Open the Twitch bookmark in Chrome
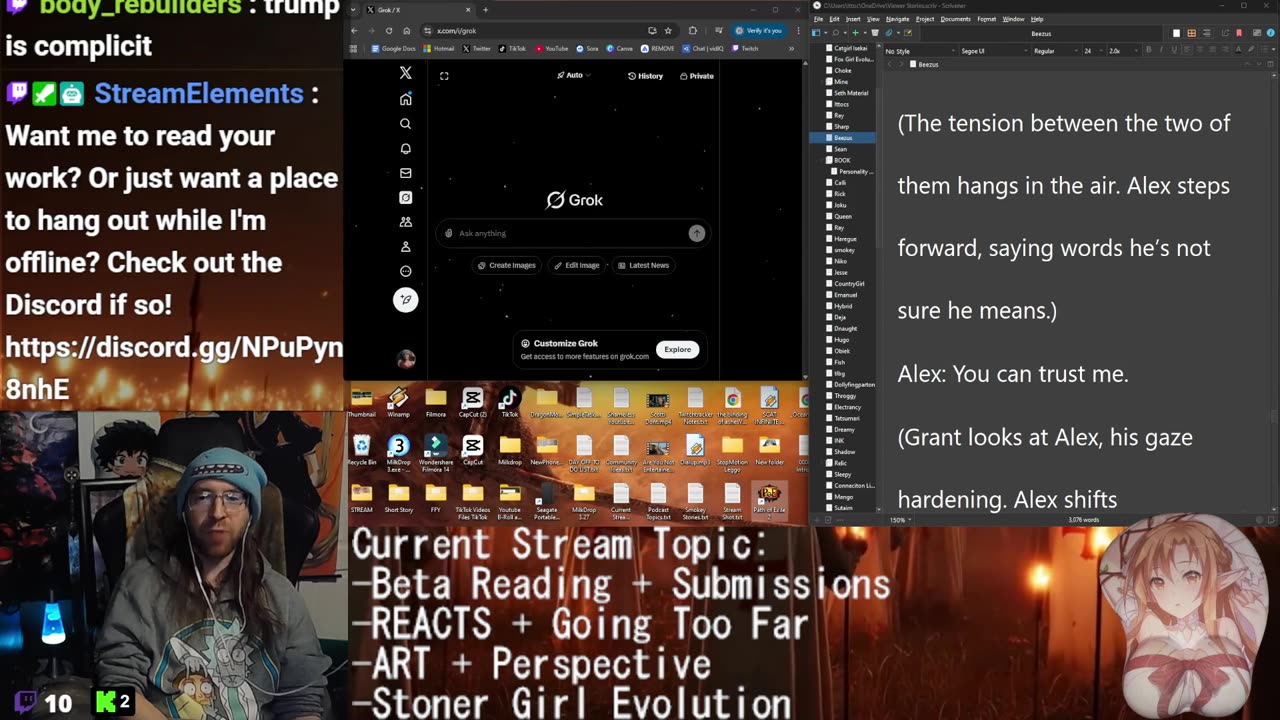Screen dimensions: 1280x720 (x=745, y=48)
